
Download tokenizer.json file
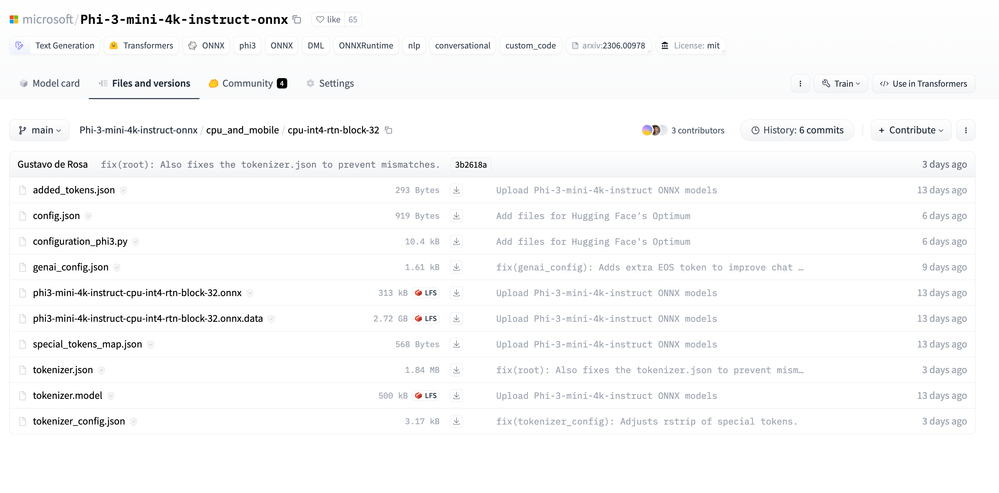[x=456, y=370]
